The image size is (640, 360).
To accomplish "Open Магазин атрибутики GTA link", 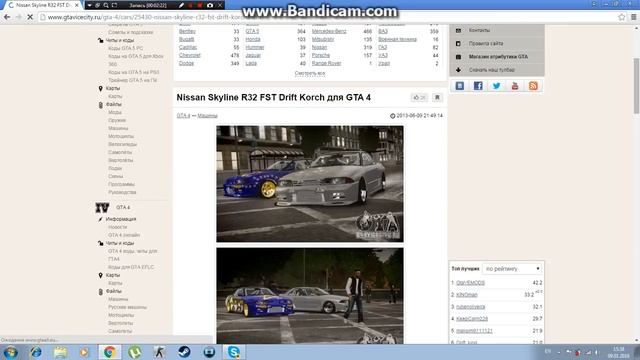I will pyautogui.click(x=498, y=57).
